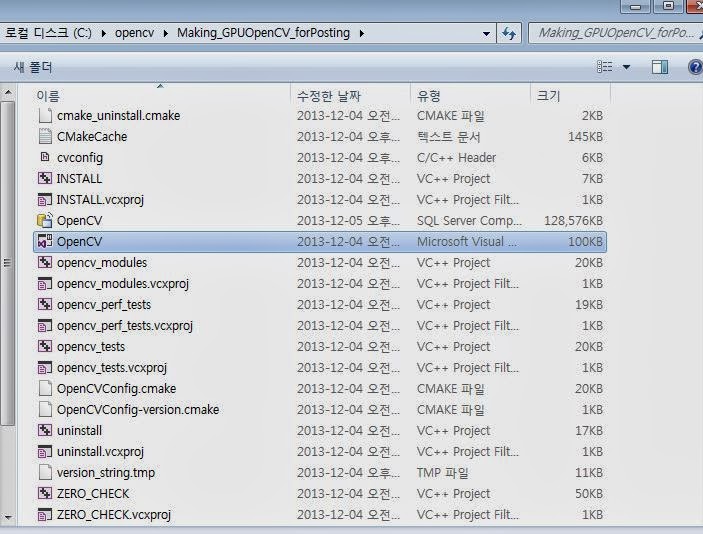Viewport: 703px width, 534px height.
Task: Select the cmake_uninstall.cmake file name
Action: (x=118, y=116)
